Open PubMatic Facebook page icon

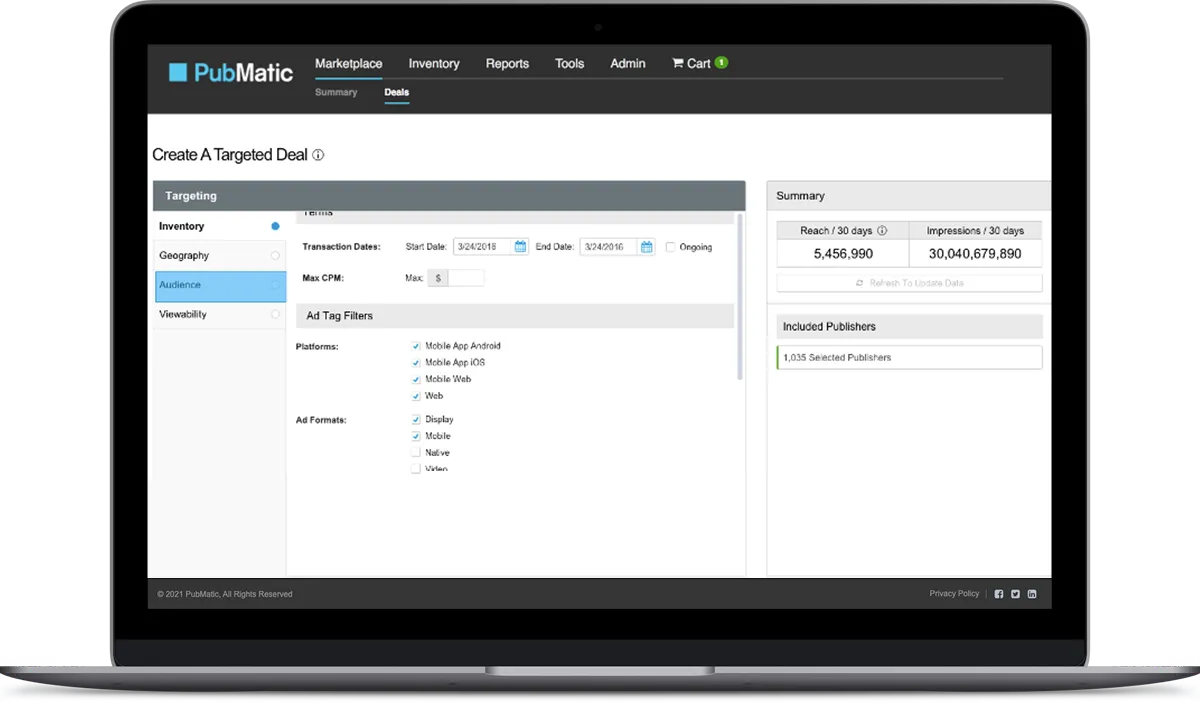tap(998, 594)
